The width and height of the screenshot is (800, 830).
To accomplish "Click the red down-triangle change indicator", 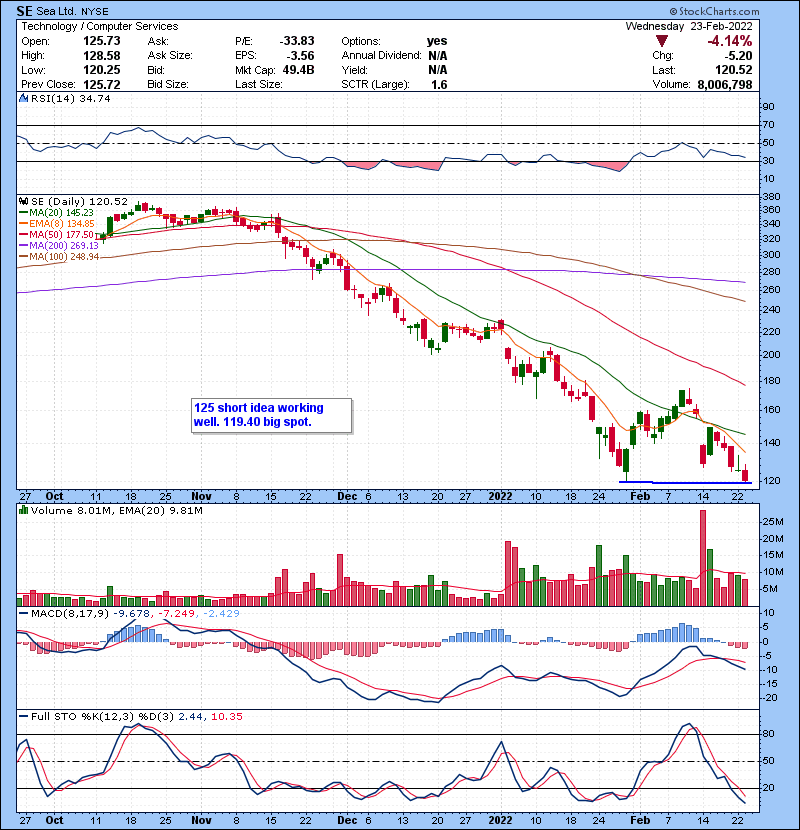I will pyautogui.click(x=661, y=41).
